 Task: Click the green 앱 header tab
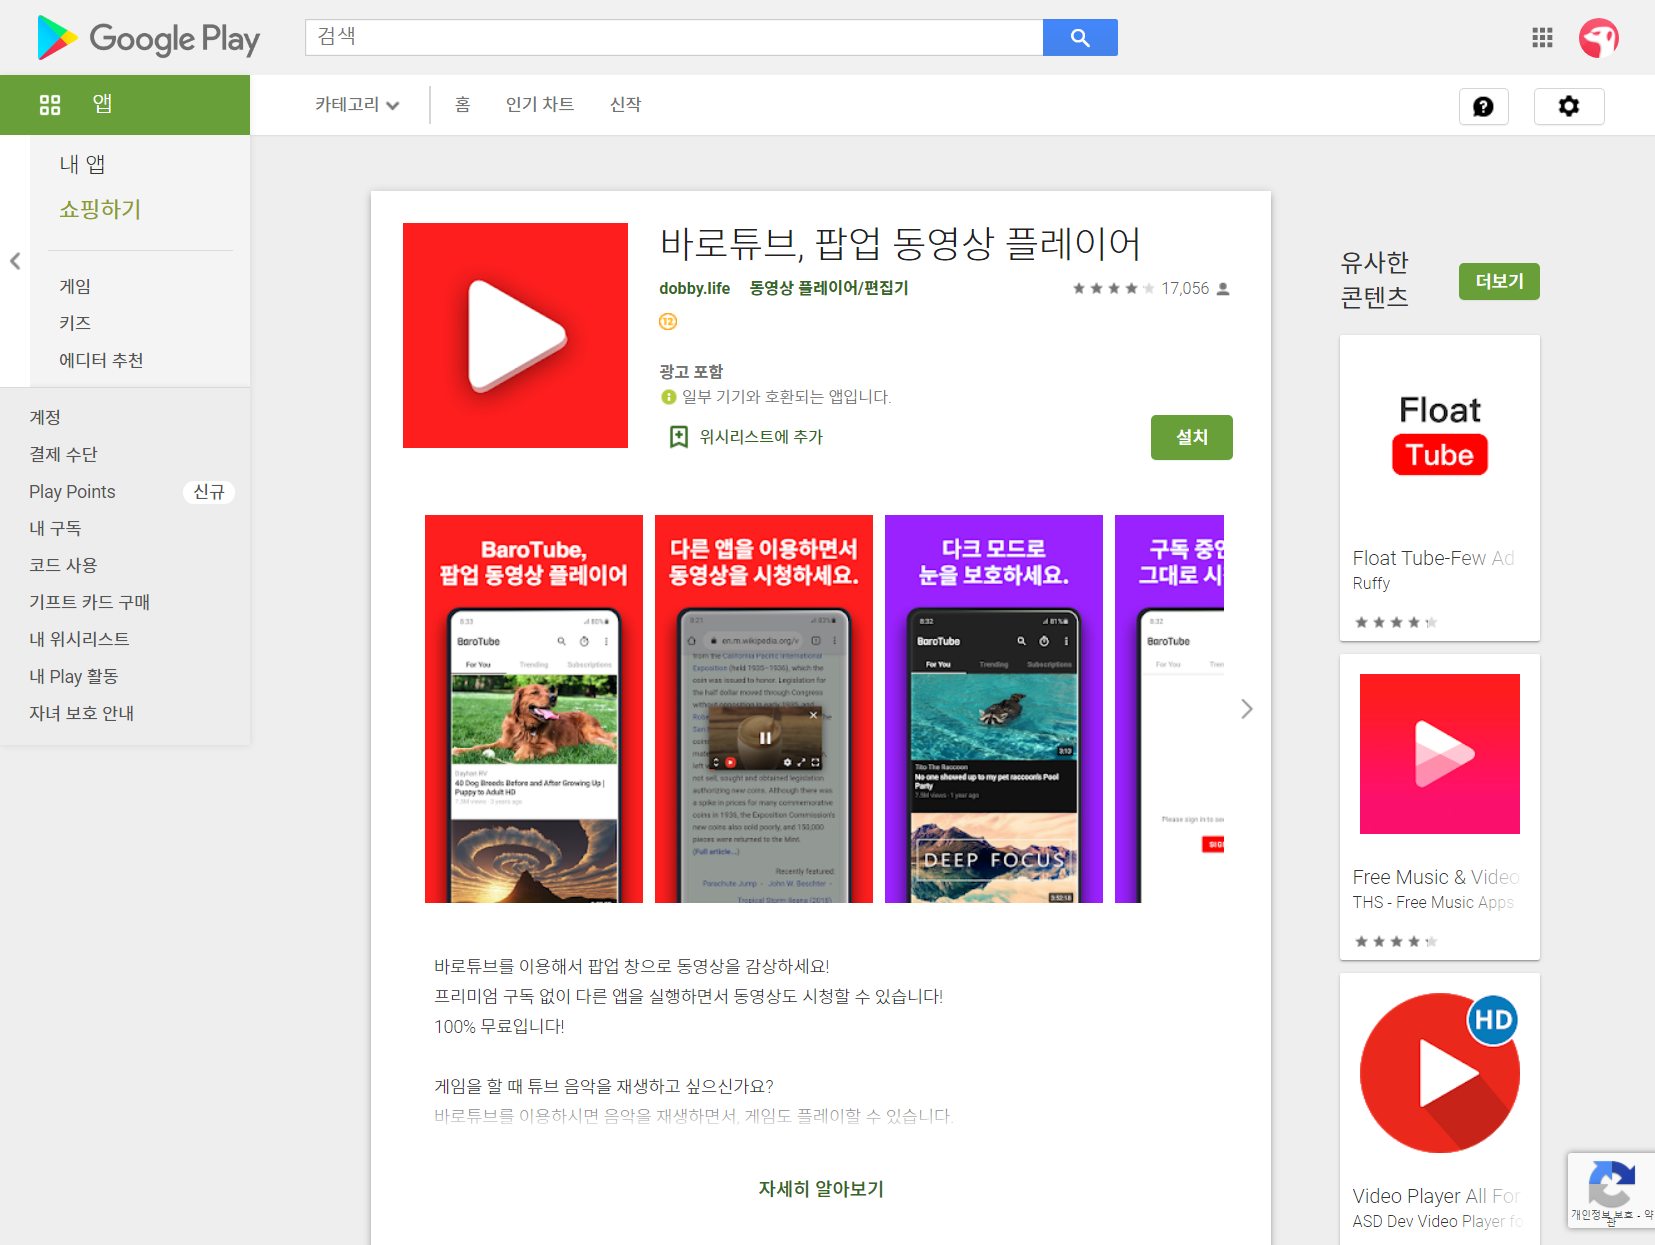125,105
